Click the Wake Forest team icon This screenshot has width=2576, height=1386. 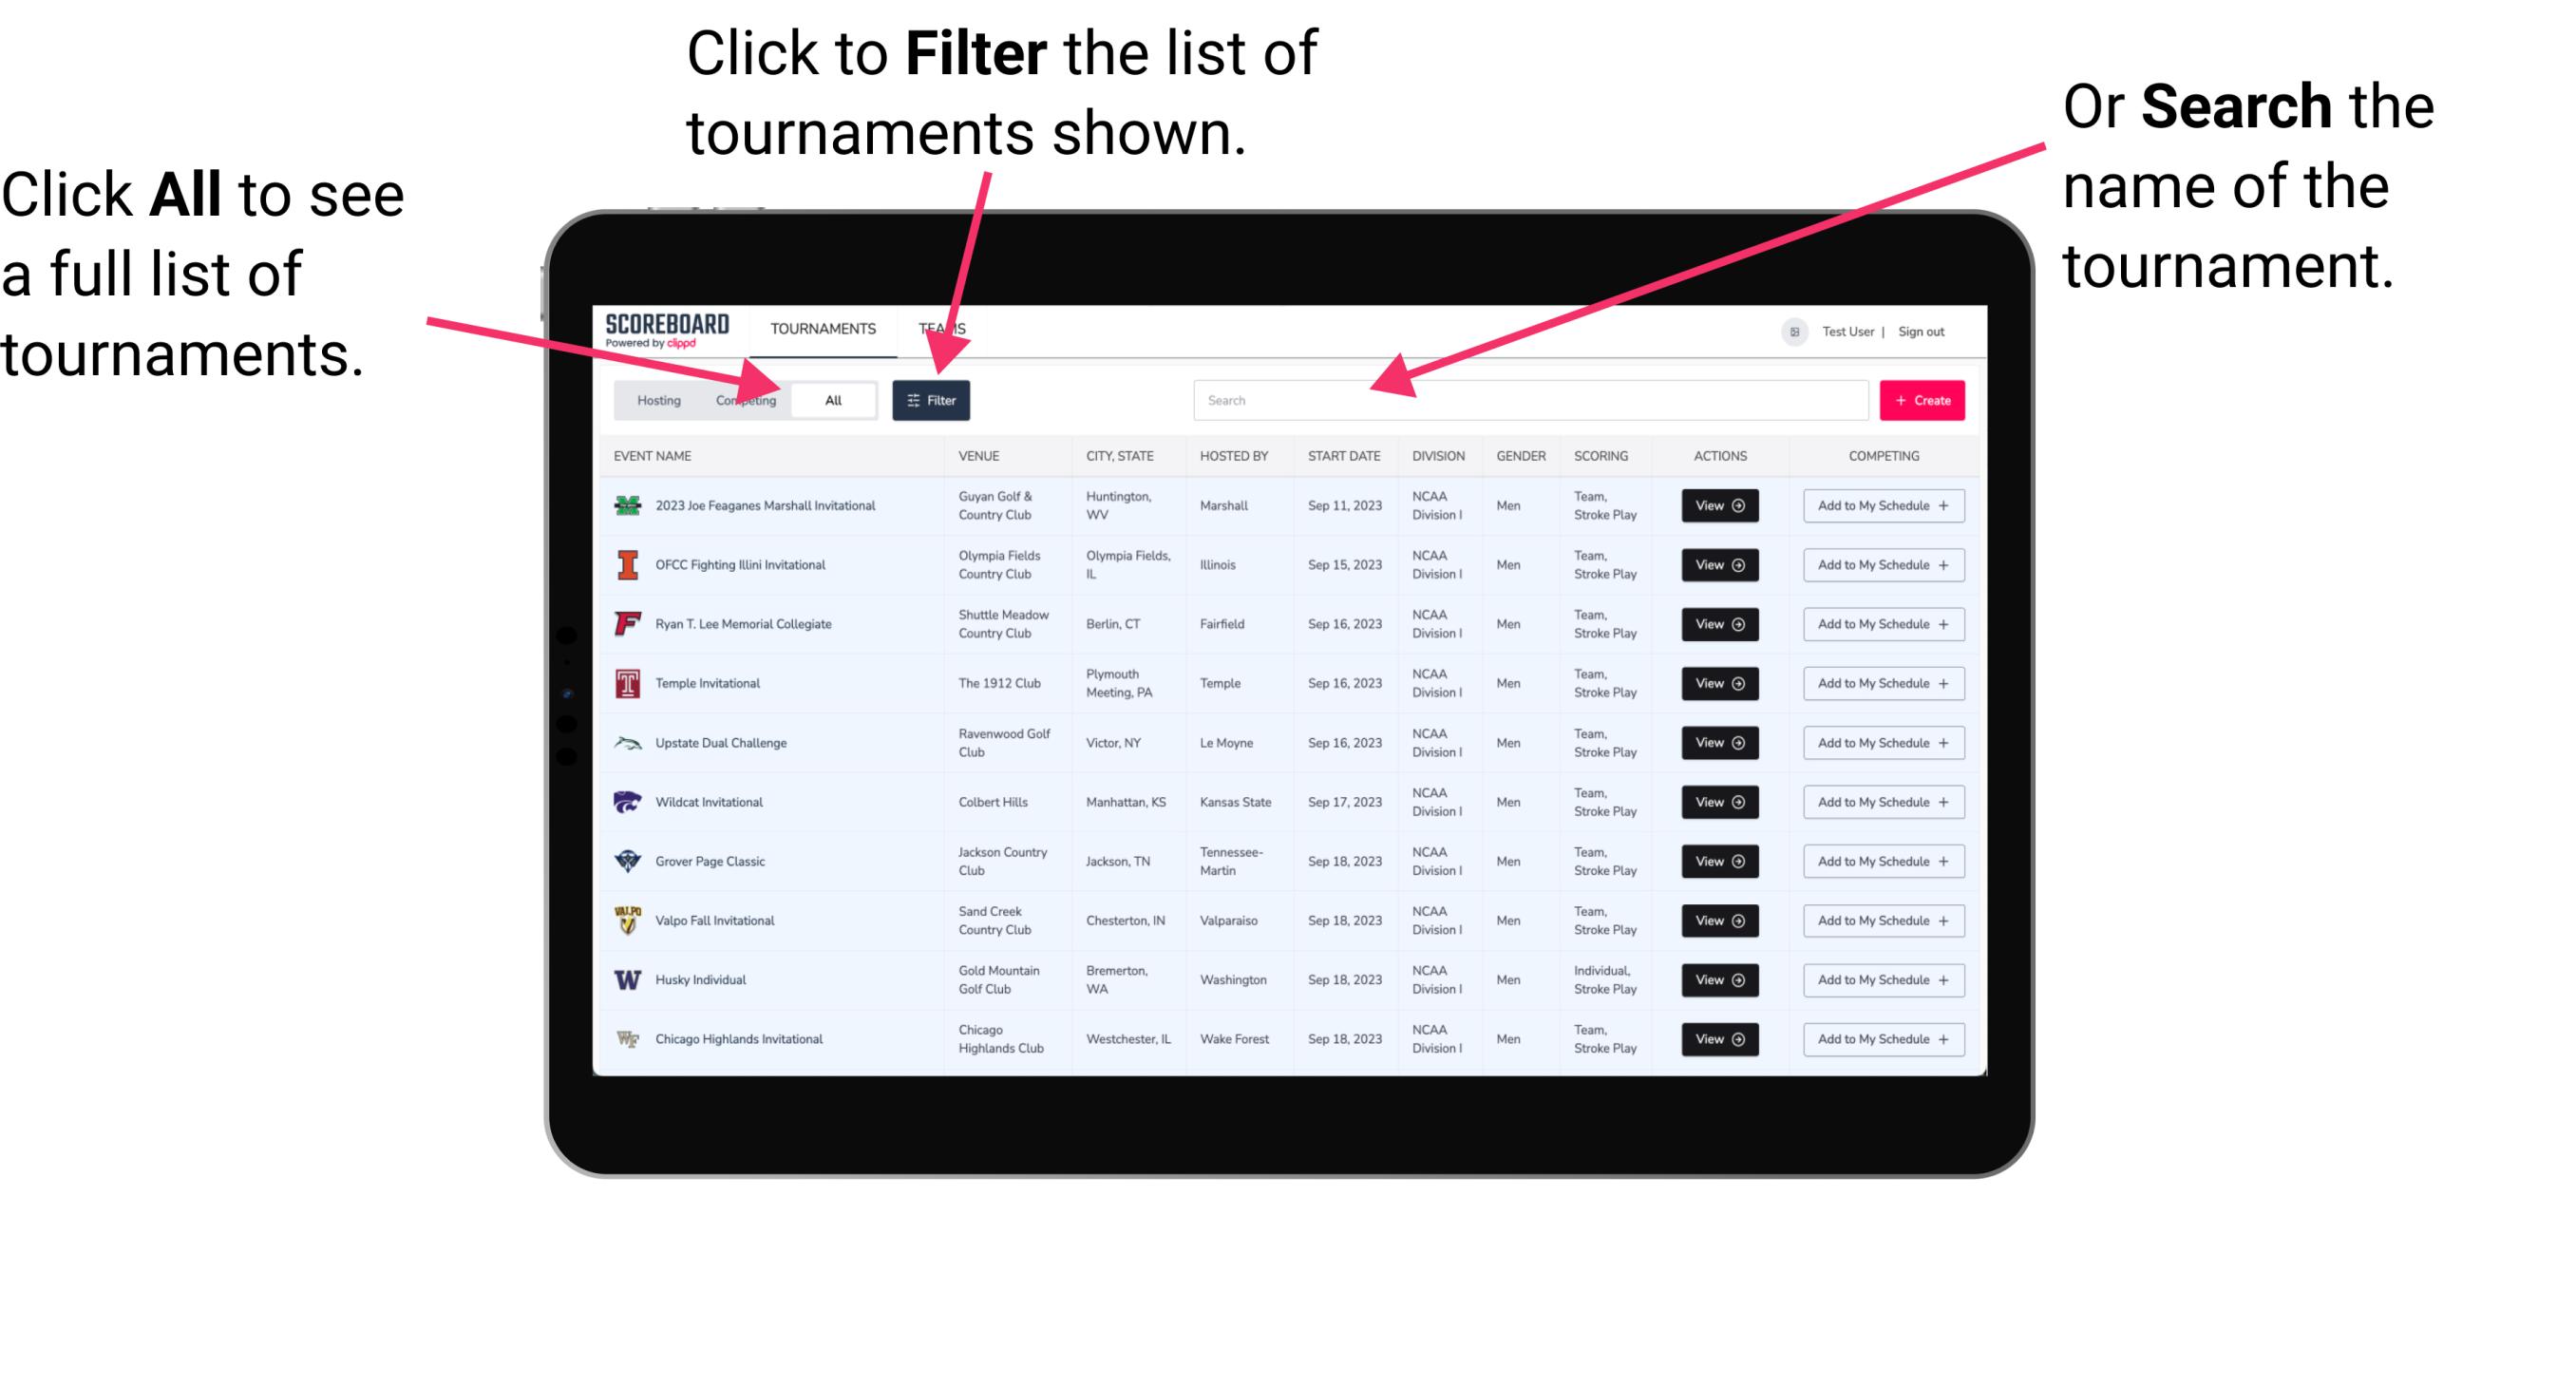[x=626, y=1037]
